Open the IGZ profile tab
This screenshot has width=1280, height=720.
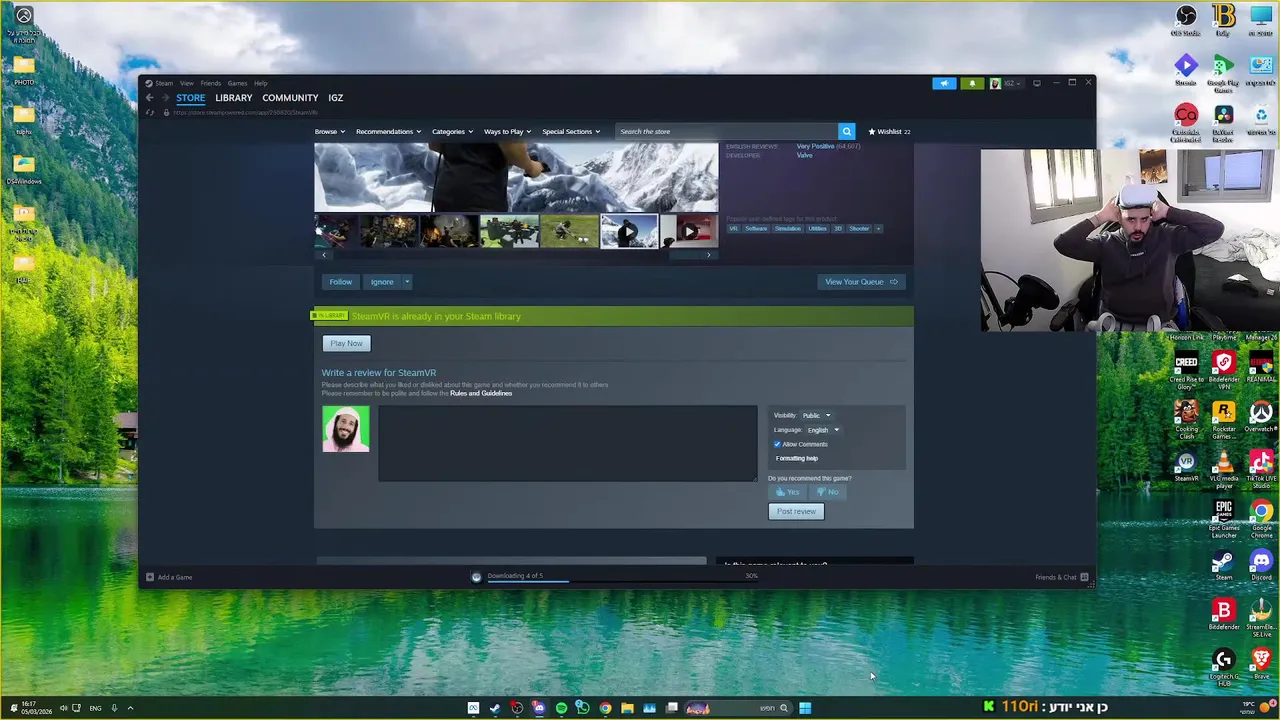(x=335, y=98)
